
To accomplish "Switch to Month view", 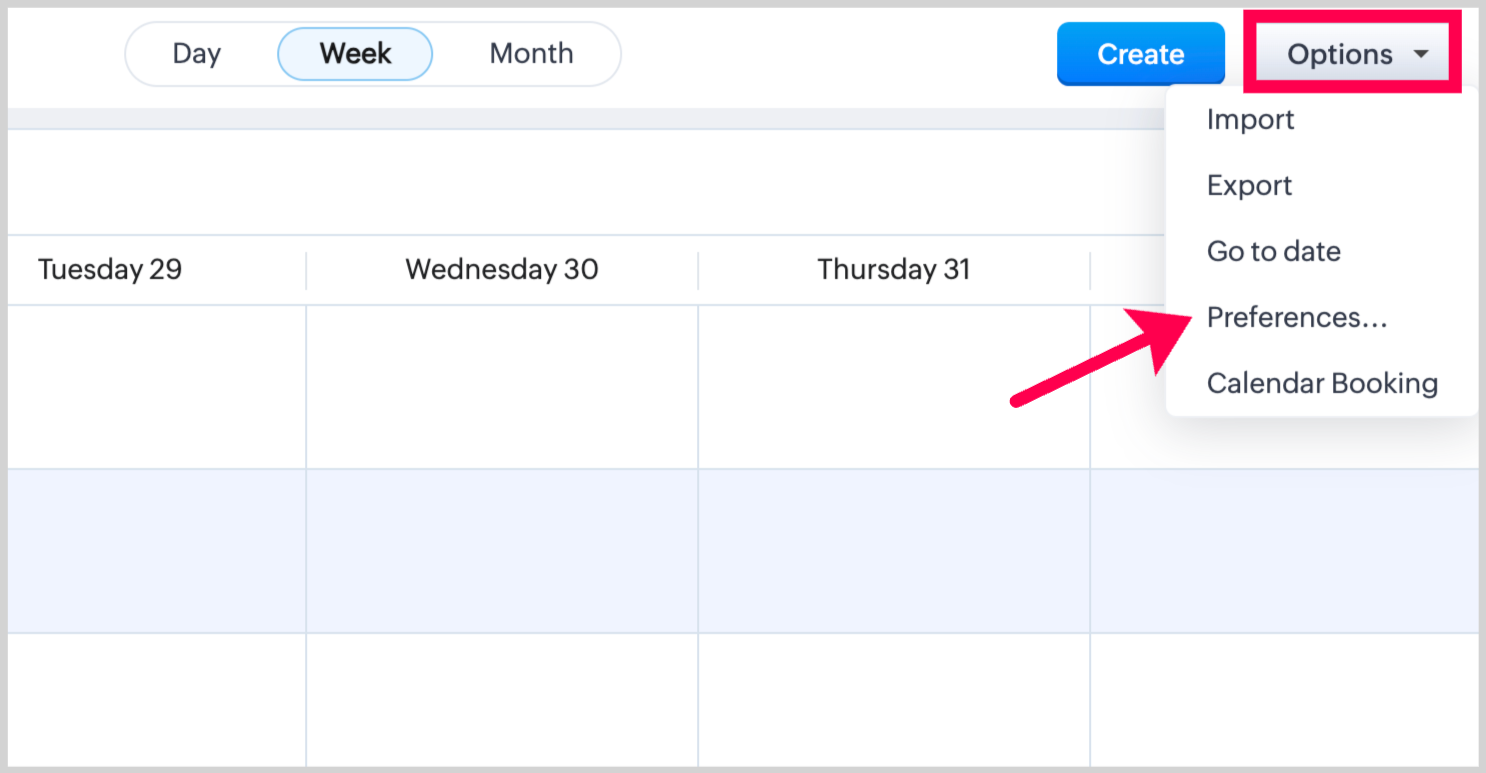I will (531, 54).
